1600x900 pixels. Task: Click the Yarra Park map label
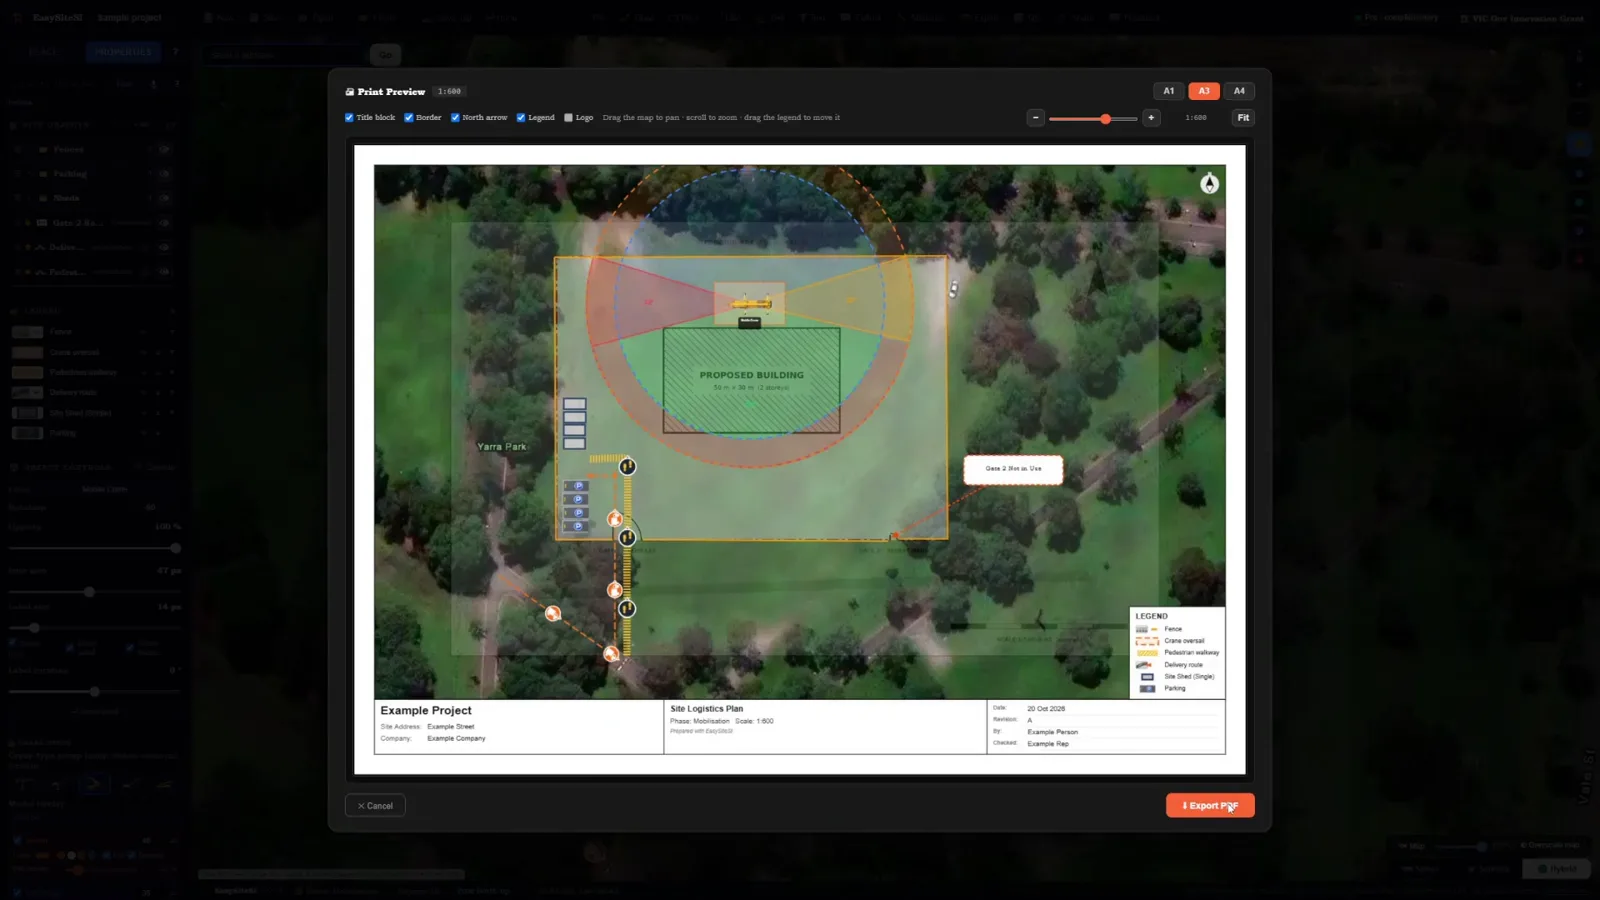point(502,447)
